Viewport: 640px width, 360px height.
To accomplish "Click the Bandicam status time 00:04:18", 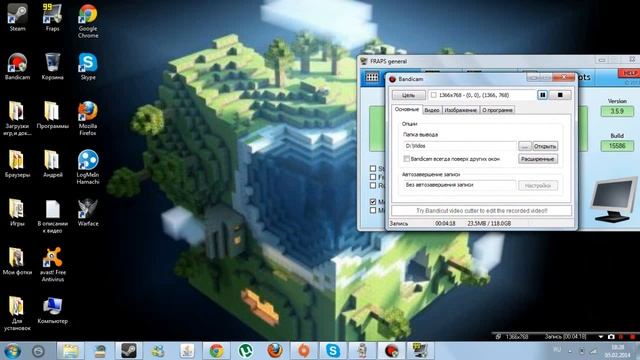I will coord(445,223).
